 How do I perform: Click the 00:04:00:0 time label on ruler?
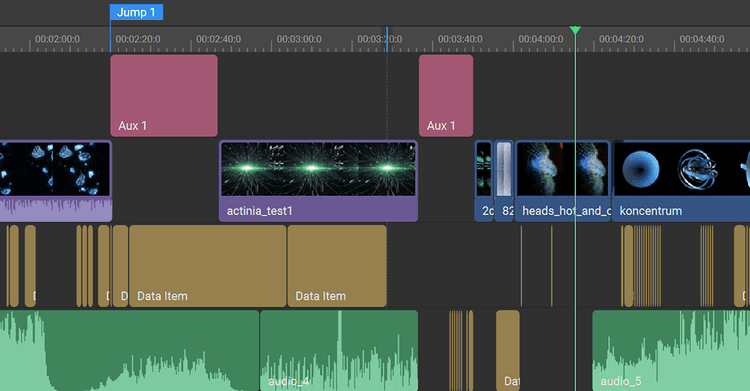tap(541, 39)
